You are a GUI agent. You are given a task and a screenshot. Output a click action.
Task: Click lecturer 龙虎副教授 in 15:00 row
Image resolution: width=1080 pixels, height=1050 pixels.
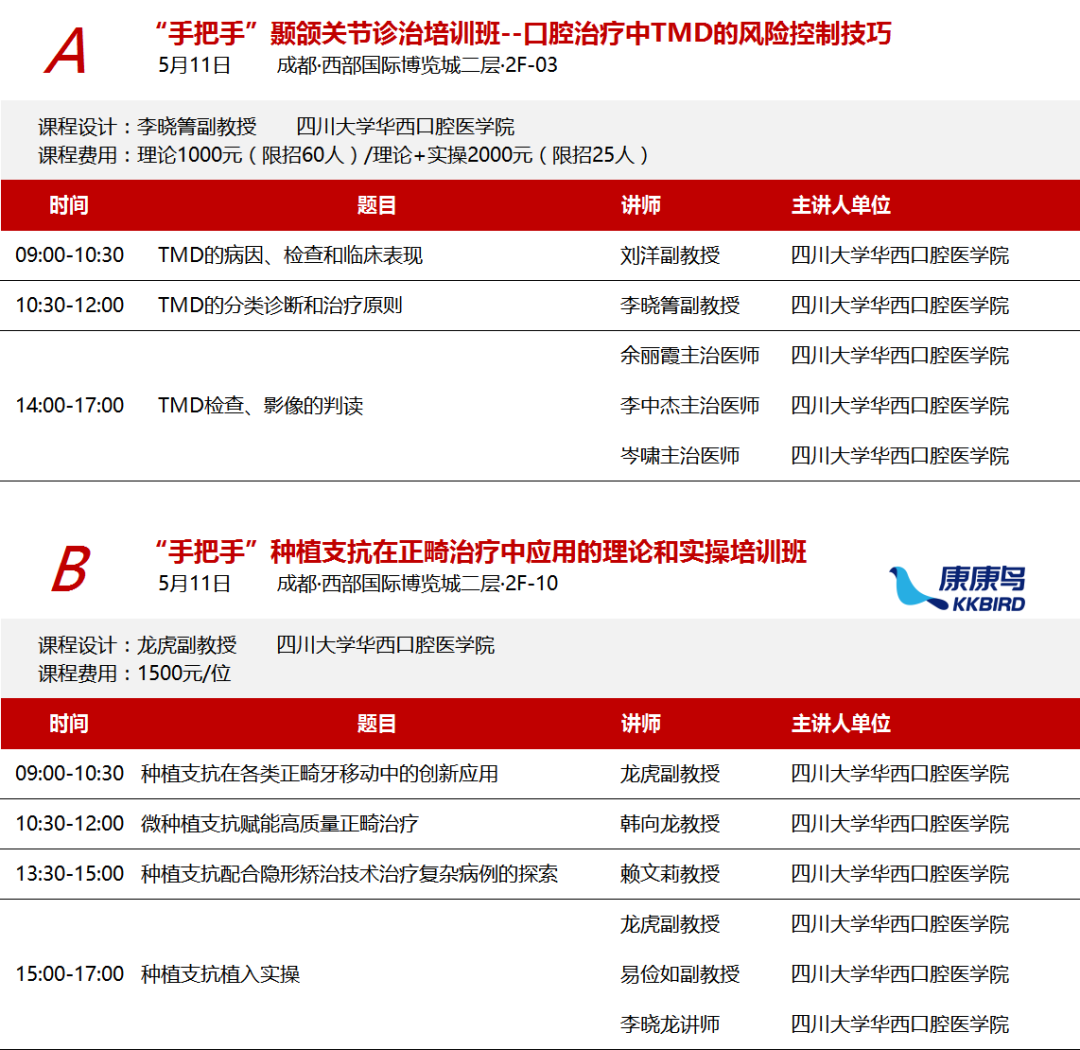pos(669,924)
